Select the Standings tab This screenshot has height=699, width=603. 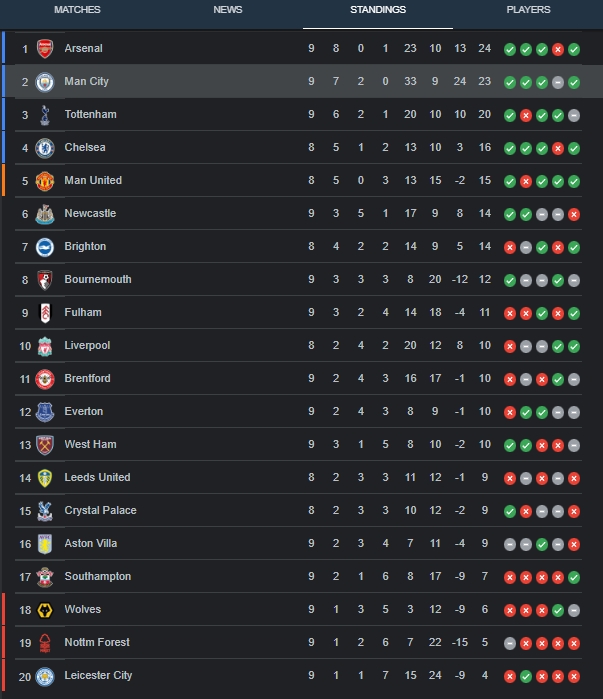378,10
